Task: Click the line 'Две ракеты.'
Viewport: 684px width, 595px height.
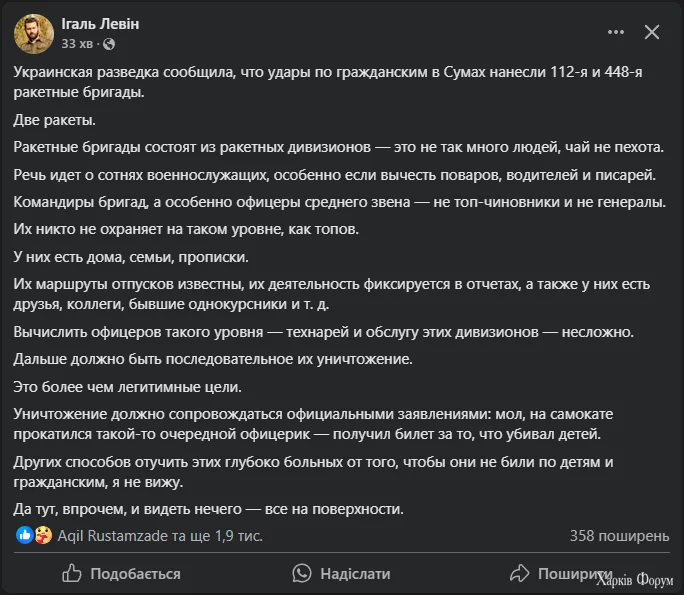Action: click(55, 120)
